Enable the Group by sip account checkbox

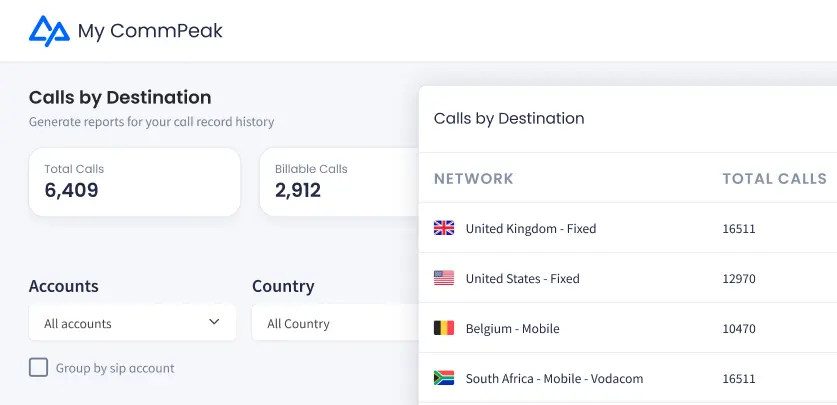click(x=38, y=368)
